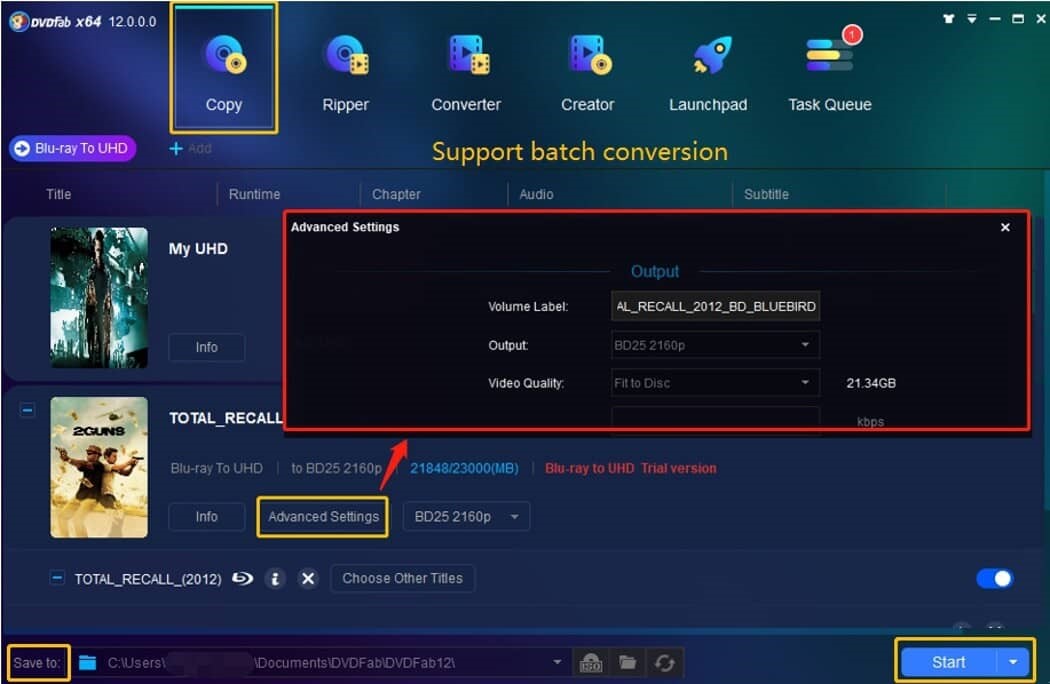Switch to the Copy module

[223, 65]
